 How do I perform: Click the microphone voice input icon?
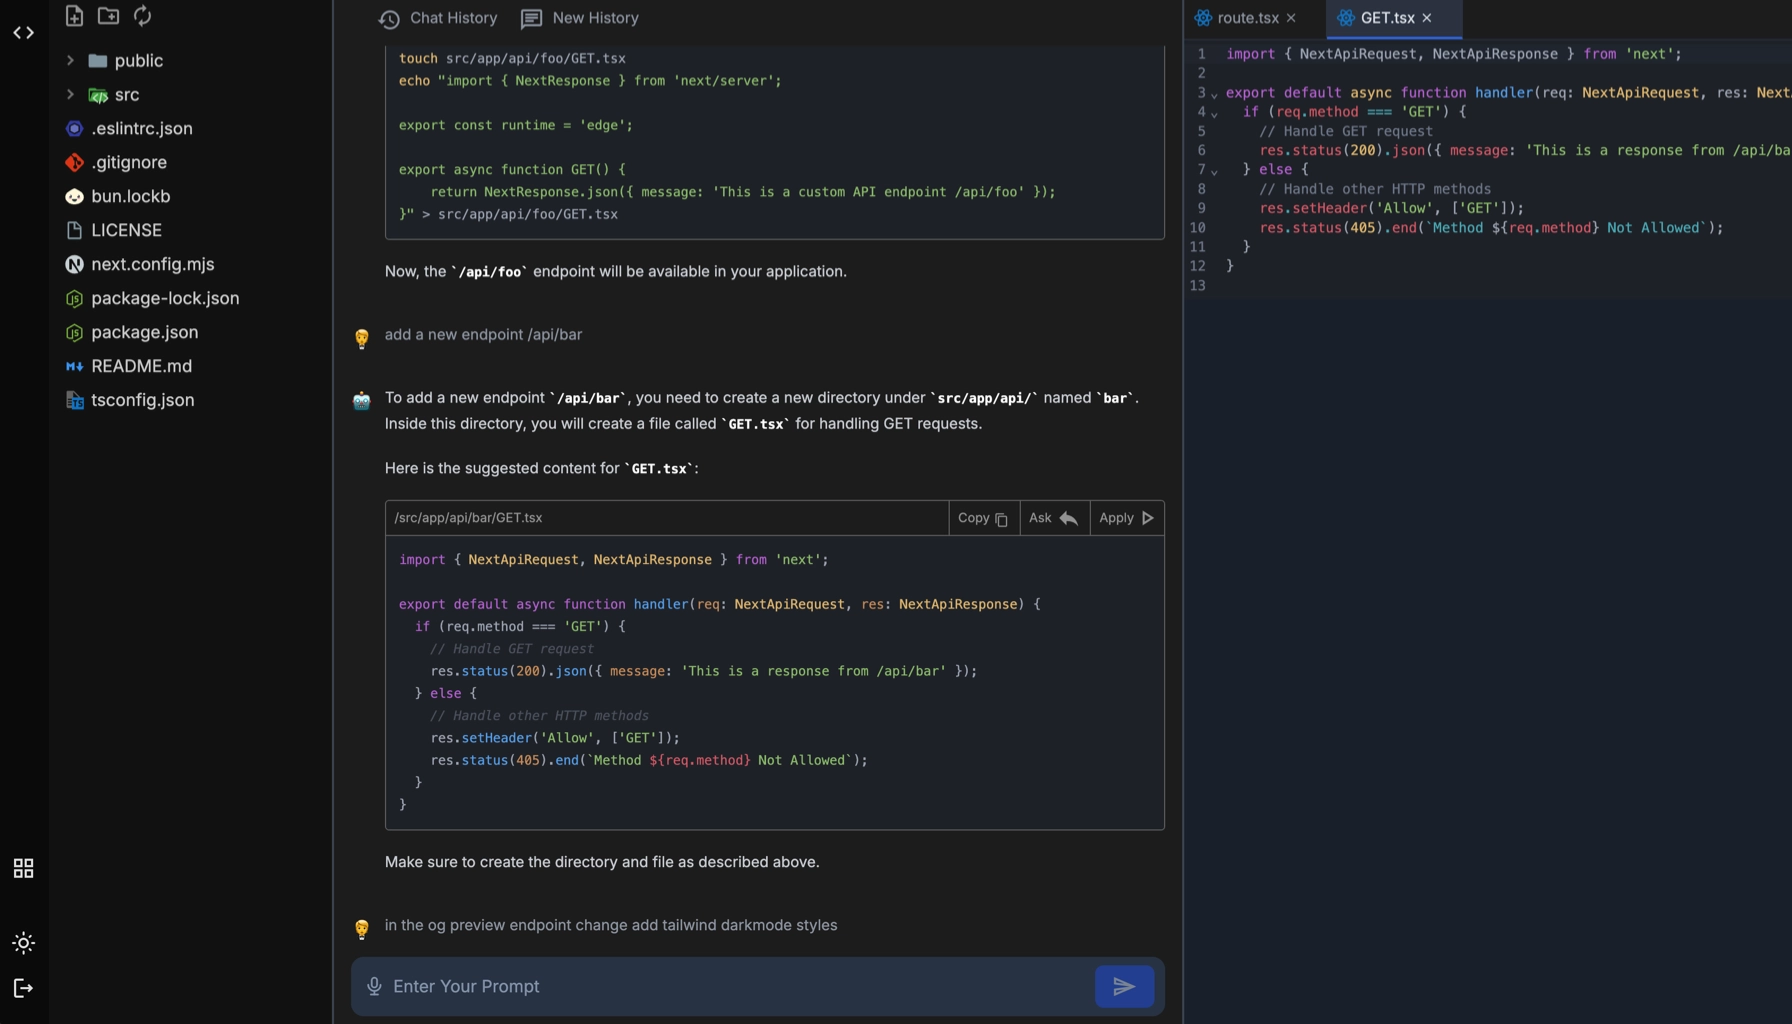pos(374,986)
